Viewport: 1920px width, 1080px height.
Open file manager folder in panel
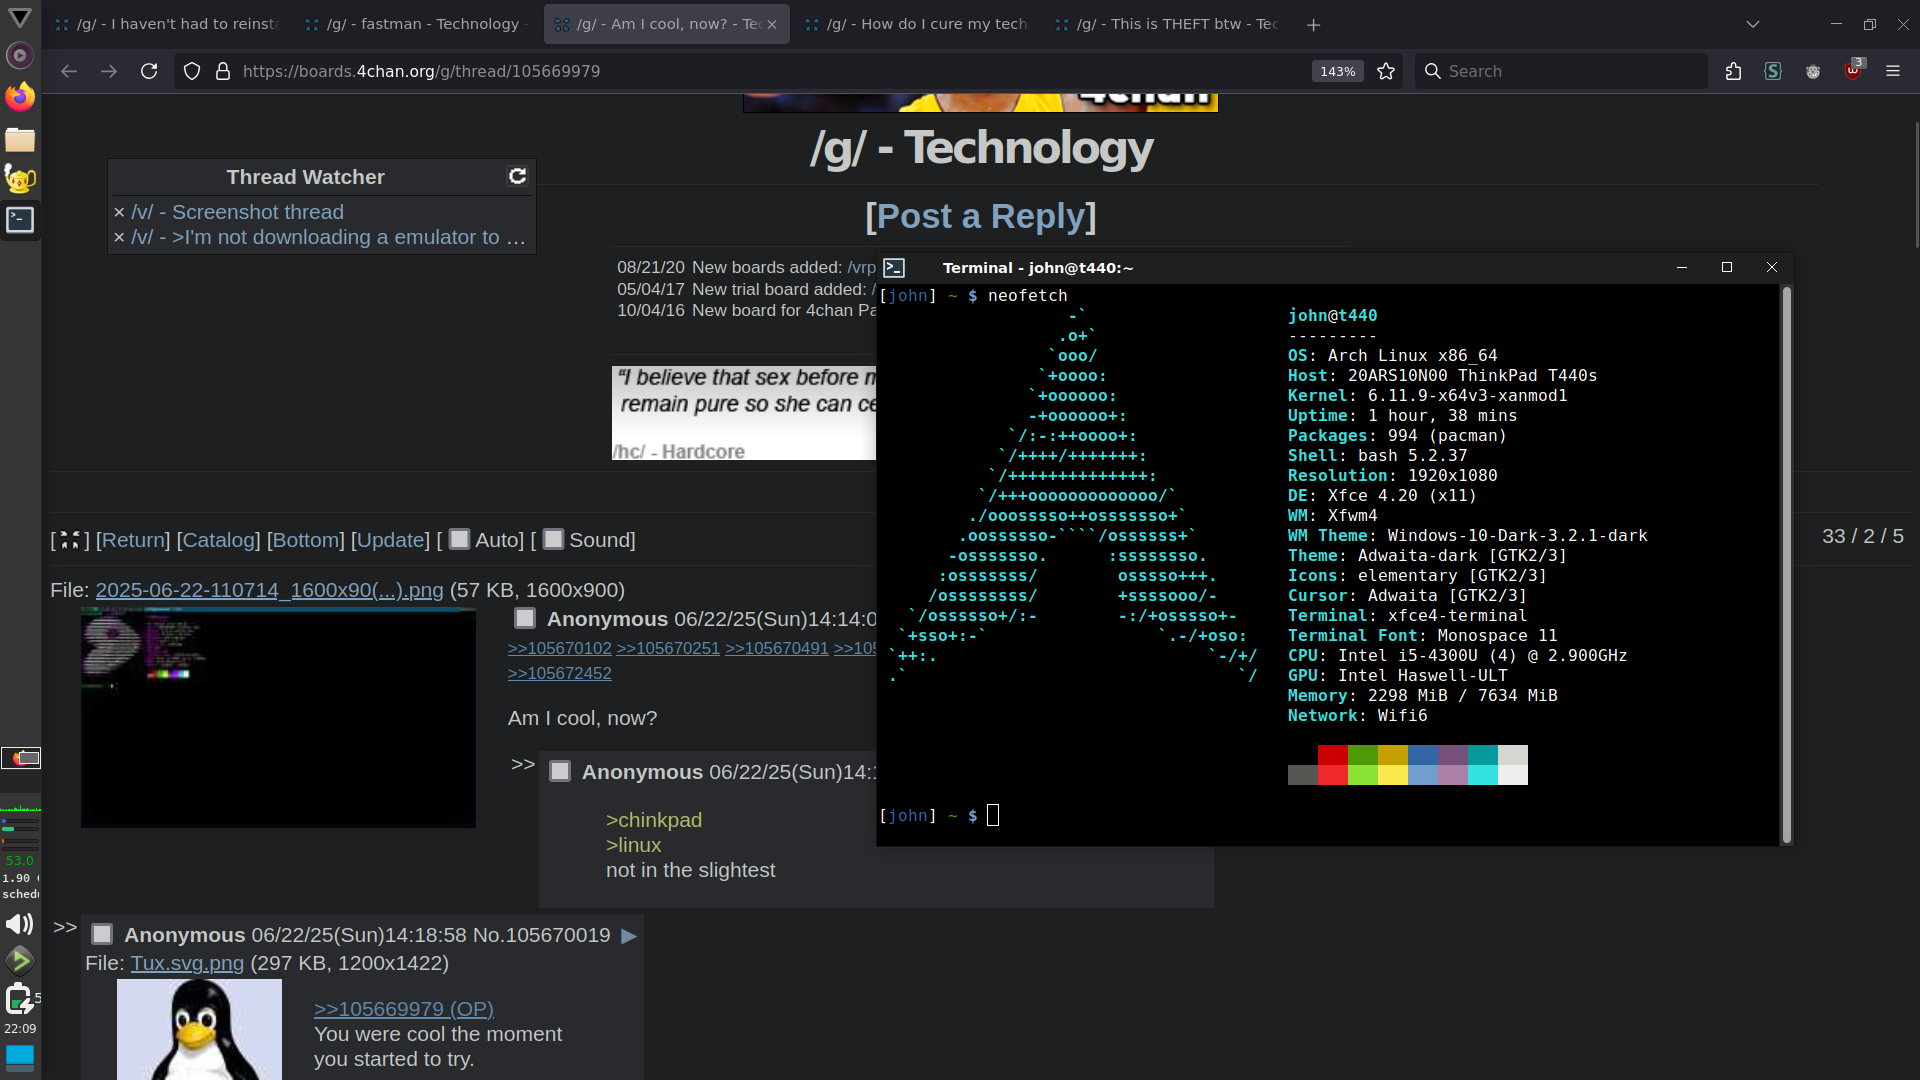coord(20,139)
